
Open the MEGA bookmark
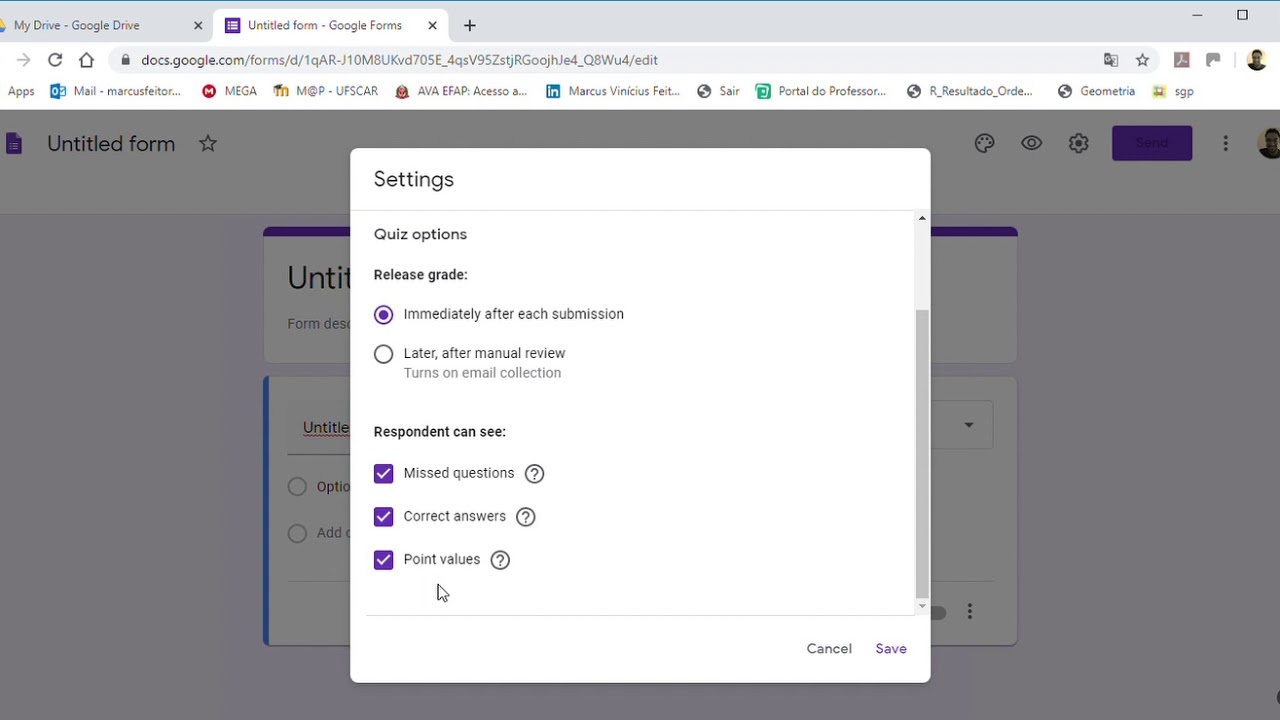(230, 91)
